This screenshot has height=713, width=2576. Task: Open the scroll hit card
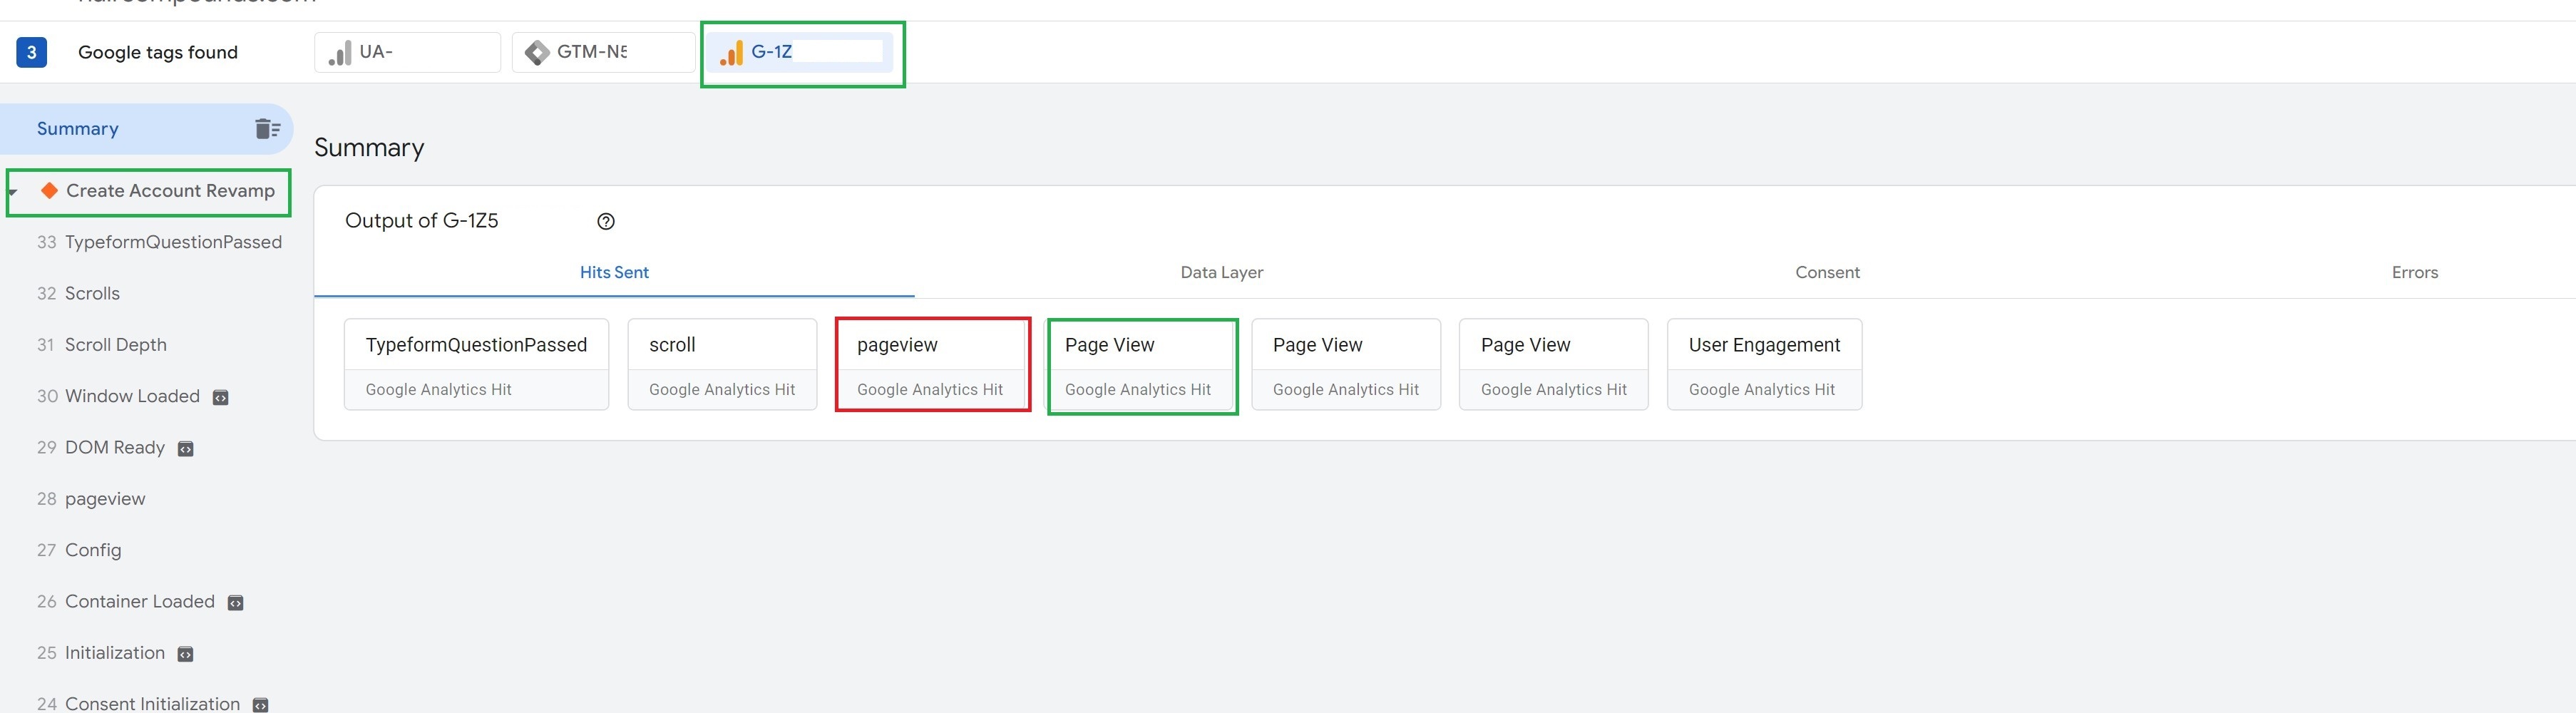click(722, 364)
